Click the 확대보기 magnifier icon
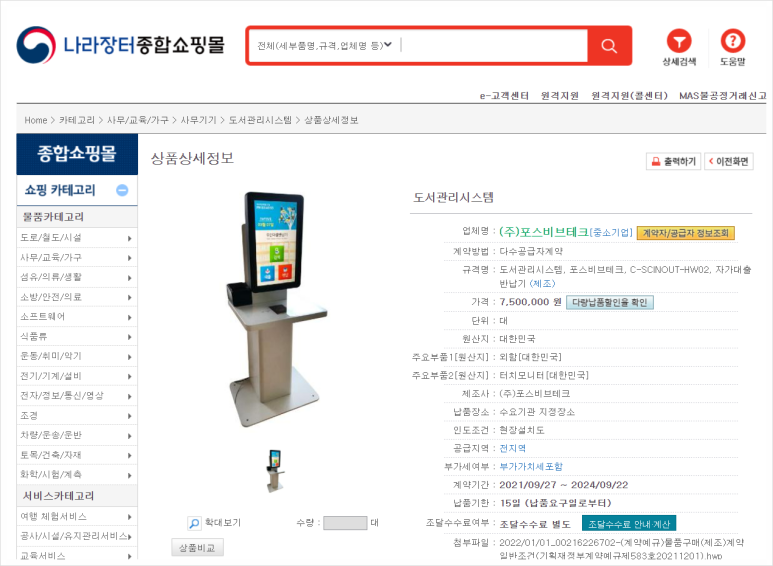Screen dimensions: 773x566 point(194,523)
